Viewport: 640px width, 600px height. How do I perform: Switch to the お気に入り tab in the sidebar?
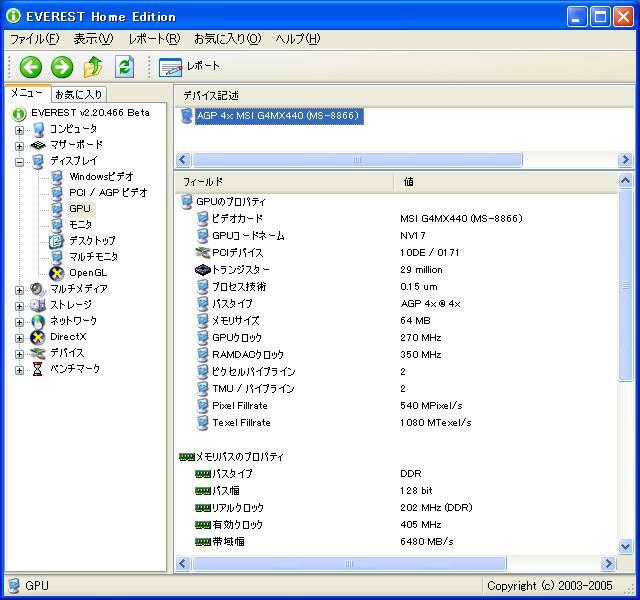78,94
